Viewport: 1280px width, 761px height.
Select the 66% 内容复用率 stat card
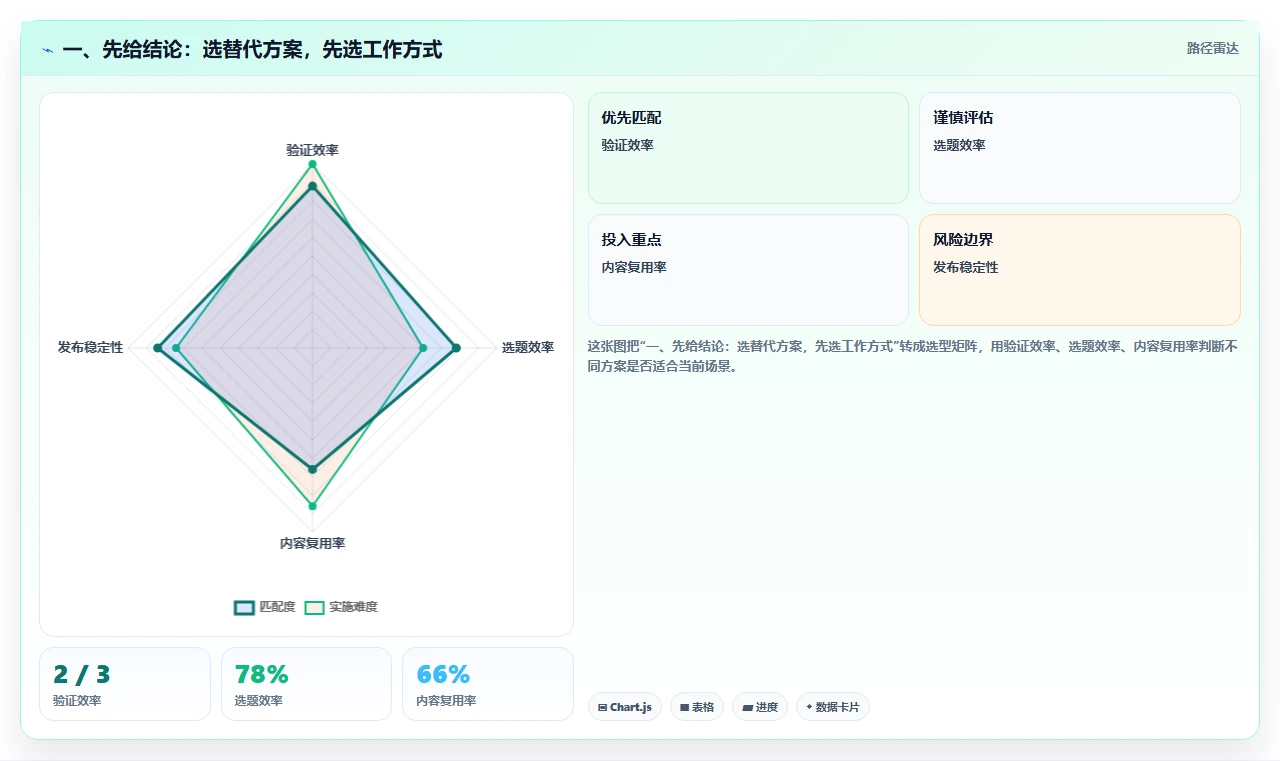pyautogui.click(x=488, y=684)
